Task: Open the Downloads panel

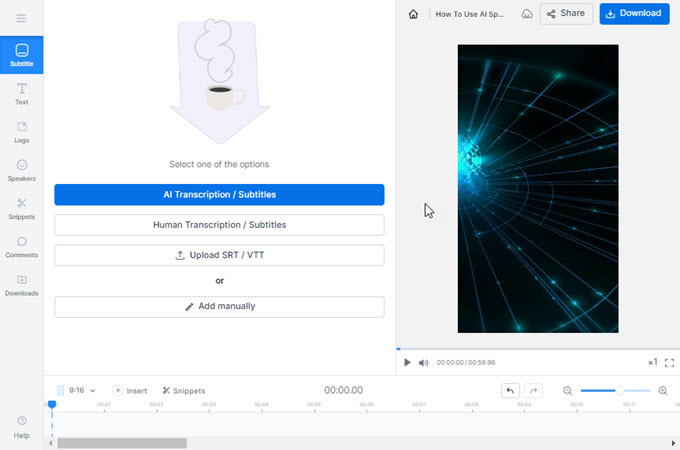Action: [21, 284]
